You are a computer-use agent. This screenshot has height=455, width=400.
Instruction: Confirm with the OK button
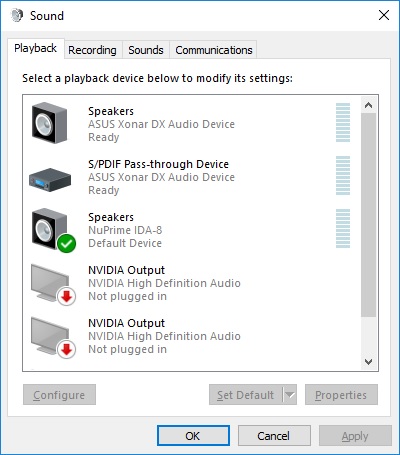tap(193, 436)
